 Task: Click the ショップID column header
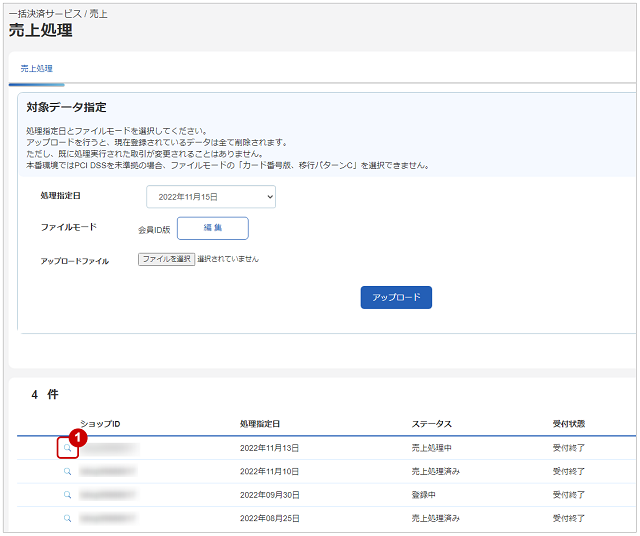pyautogui.click(x=100, y=424)
